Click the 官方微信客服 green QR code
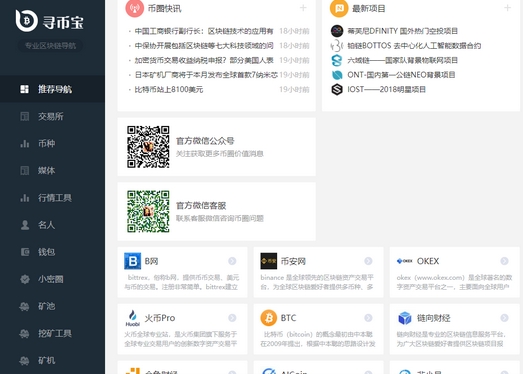 click(x=148, y=212)
